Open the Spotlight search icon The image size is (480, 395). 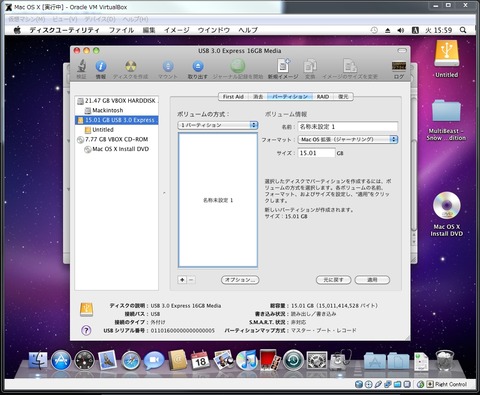[463, 30]
